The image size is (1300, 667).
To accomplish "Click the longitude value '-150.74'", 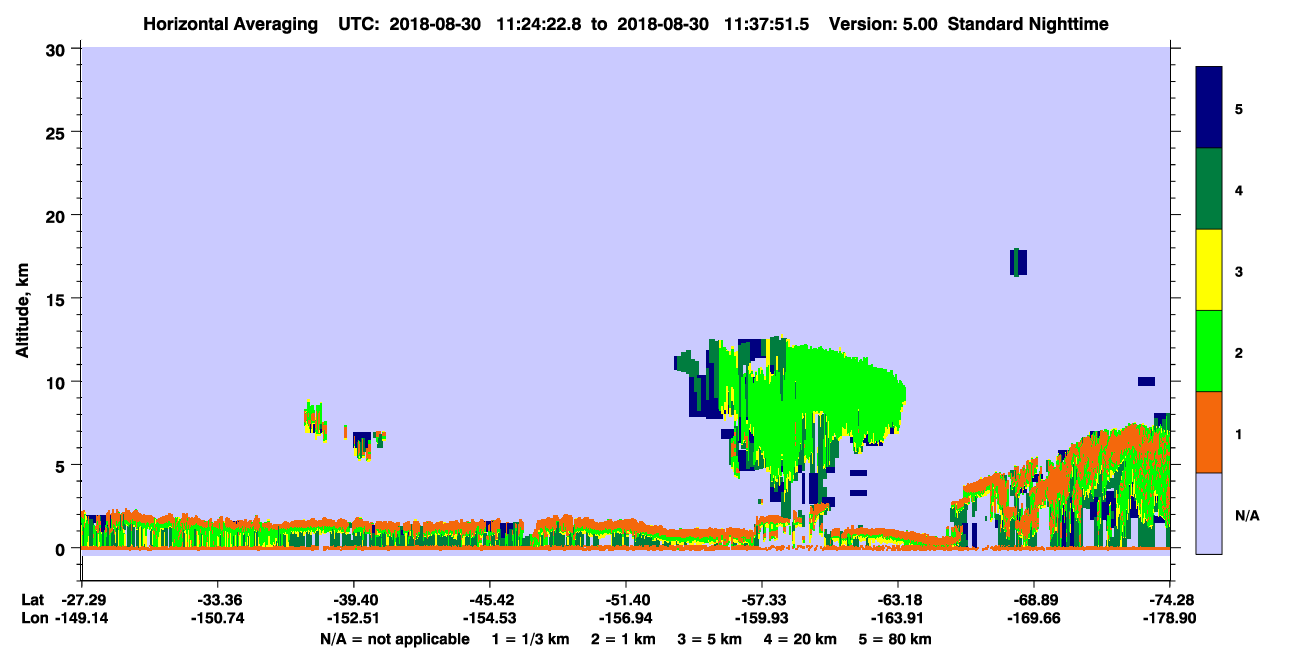I will coord(217,619).
